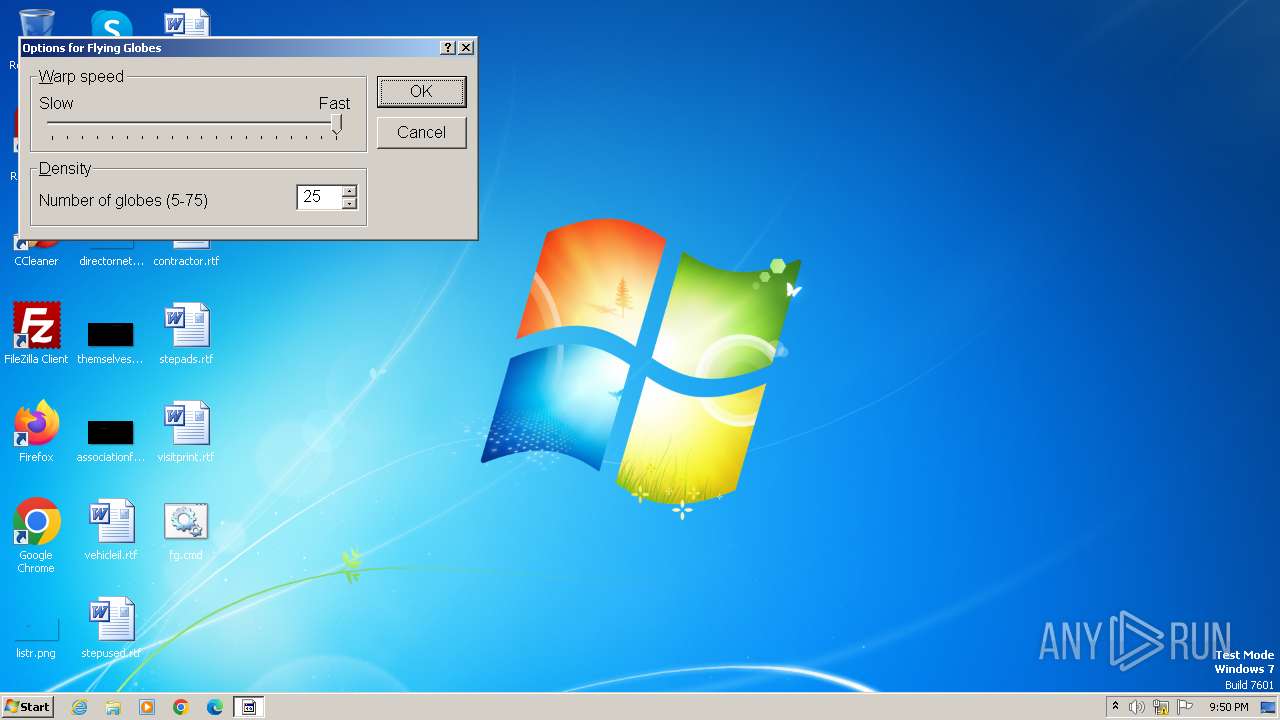Launch Microsoft Edge from the taskbar
The image size is (1280, 720).
tap(215, 707)
